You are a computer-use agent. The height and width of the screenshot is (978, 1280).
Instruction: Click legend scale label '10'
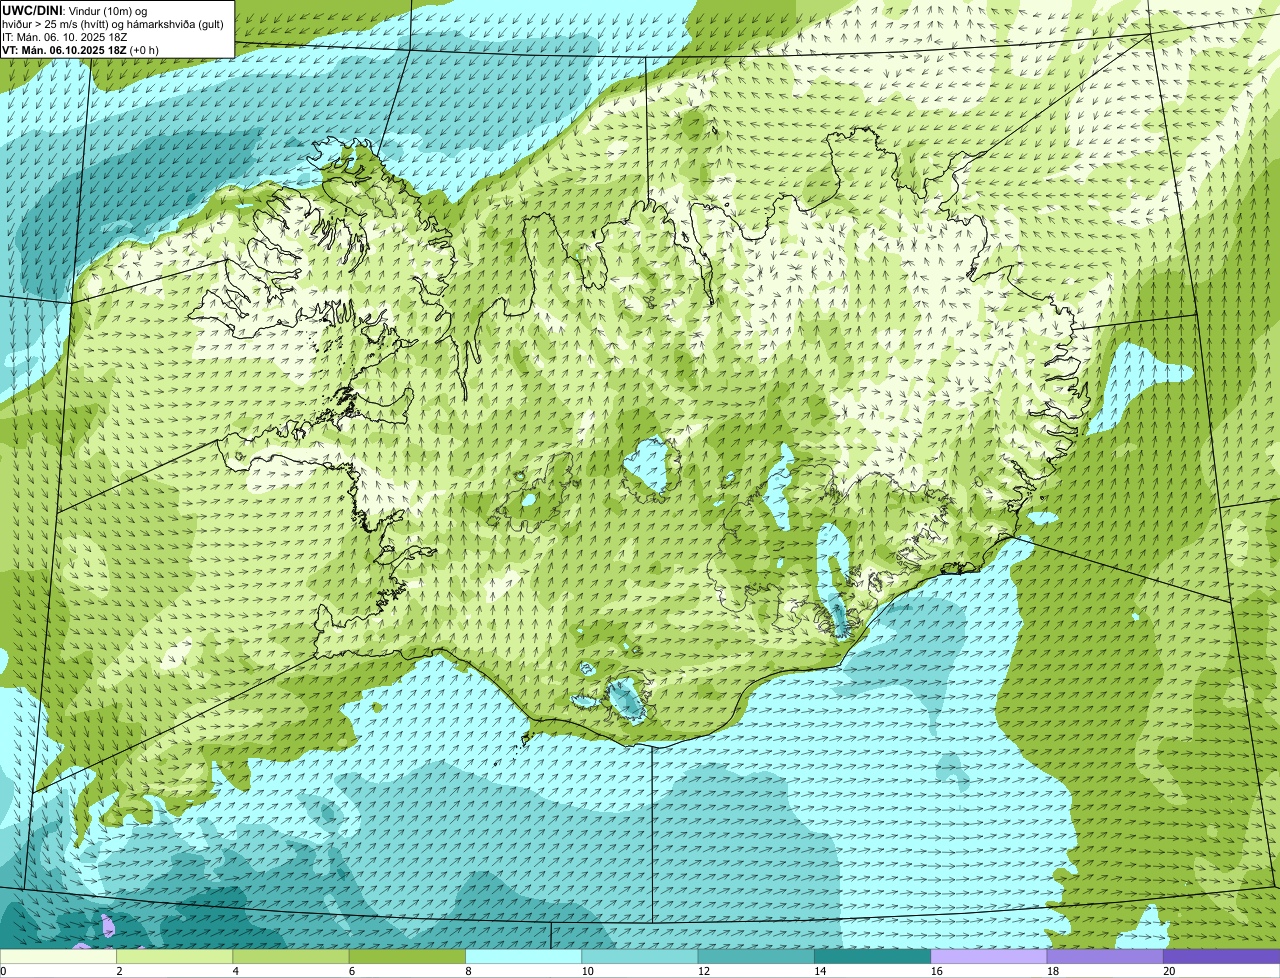pyautogui.click(x=586, y=971)
